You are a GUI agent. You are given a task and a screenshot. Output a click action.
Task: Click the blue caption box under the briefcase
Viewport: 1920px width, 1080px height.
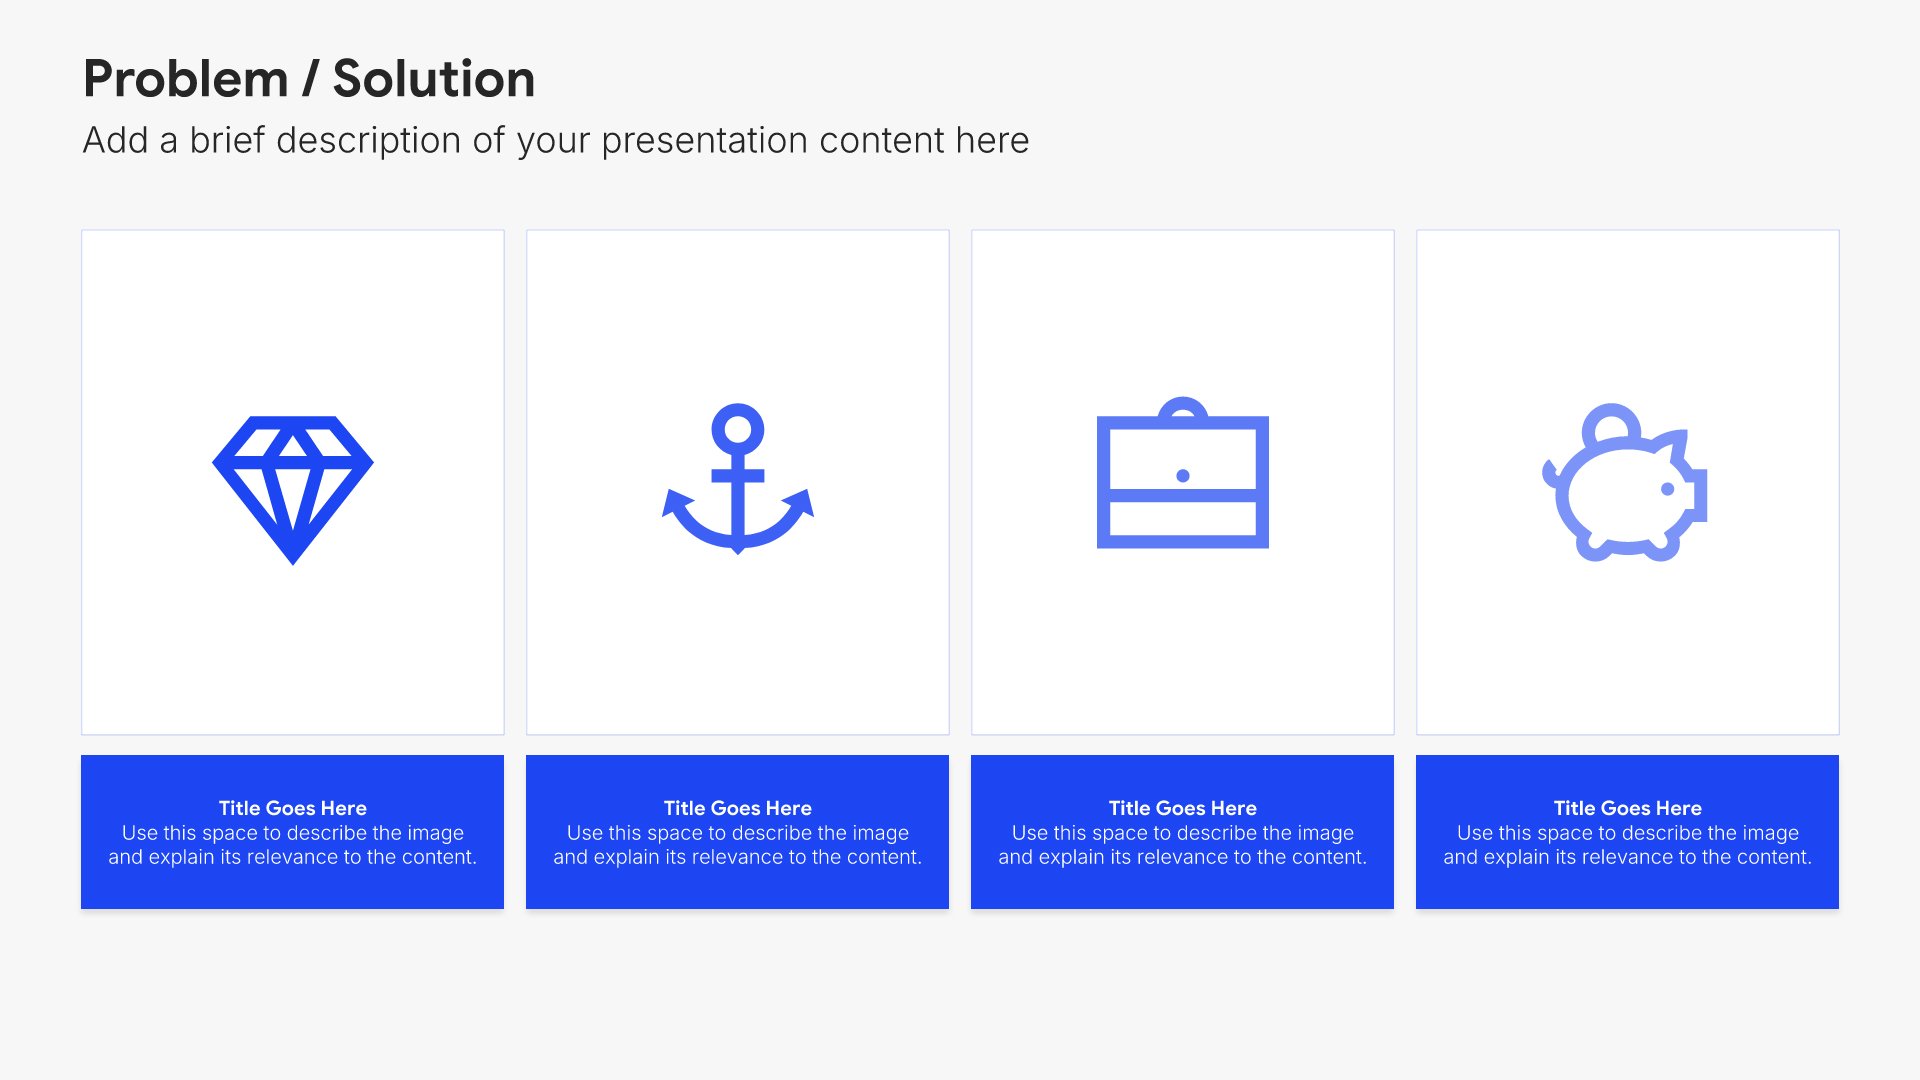(1183, 832)
